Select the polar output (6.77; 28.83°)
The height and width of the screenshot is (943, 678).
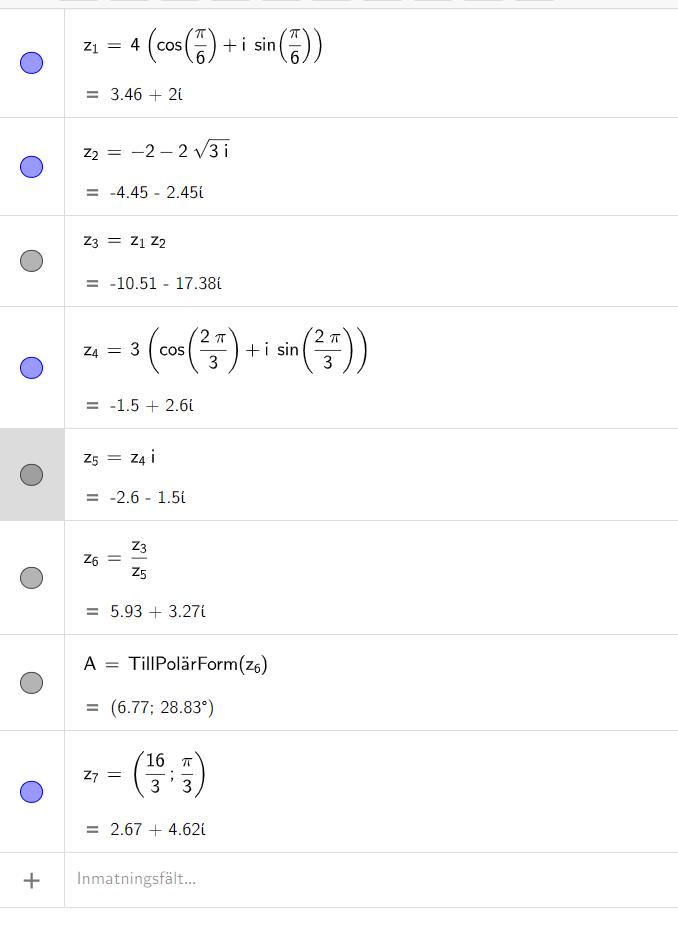pos(162,708)
